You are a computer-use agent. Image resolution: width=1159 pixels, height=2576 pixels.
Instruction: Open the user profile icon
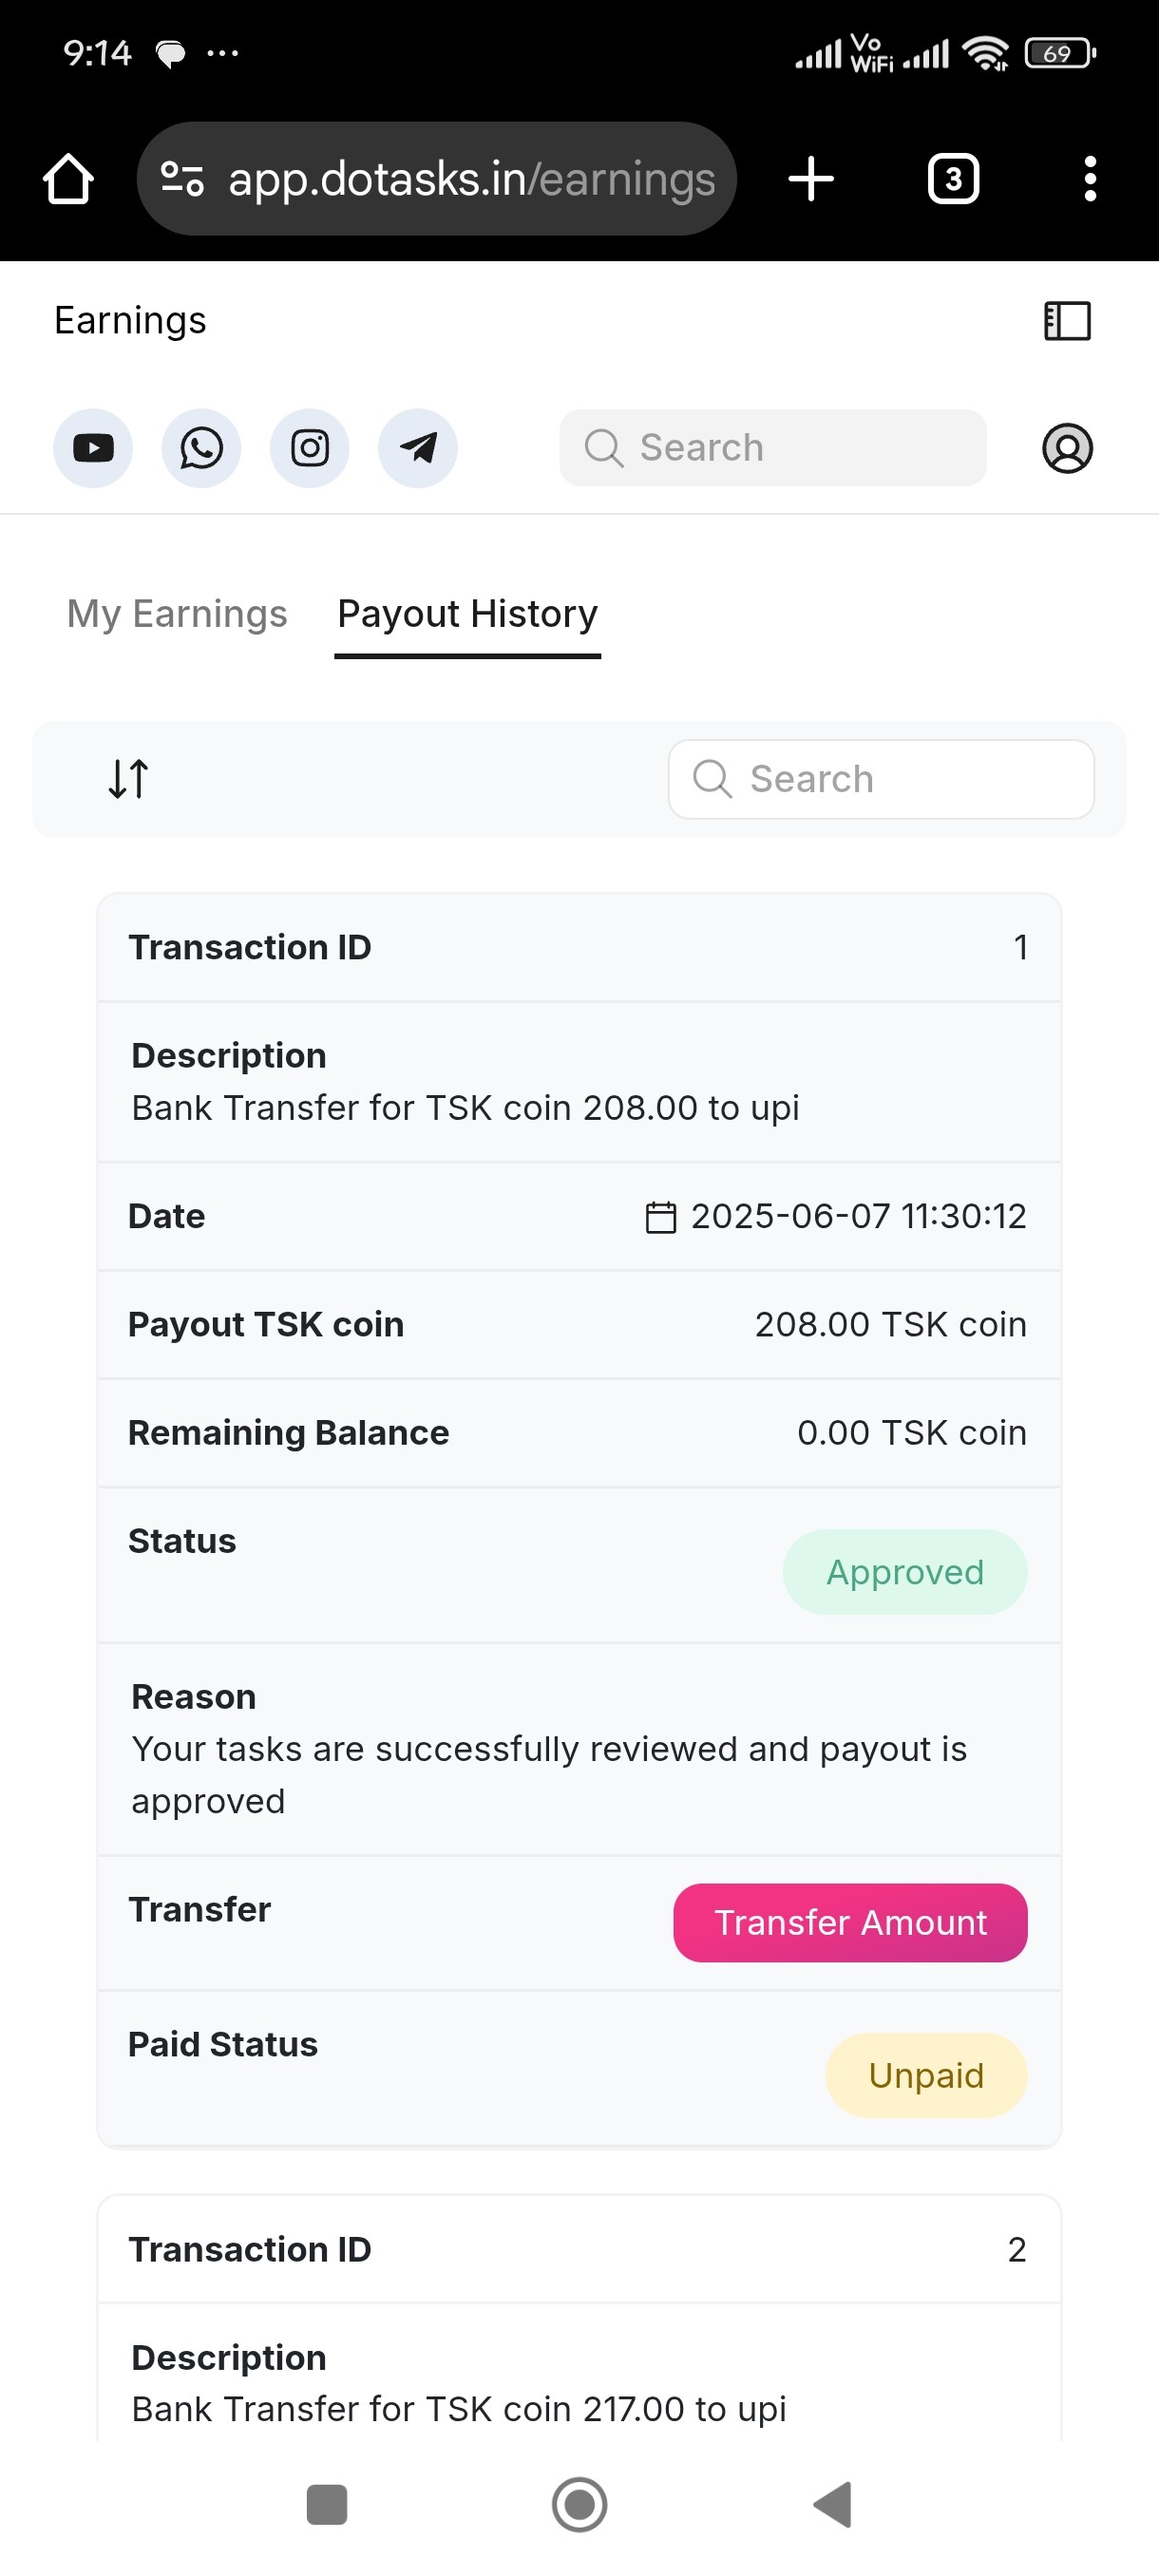point(1067,448)
